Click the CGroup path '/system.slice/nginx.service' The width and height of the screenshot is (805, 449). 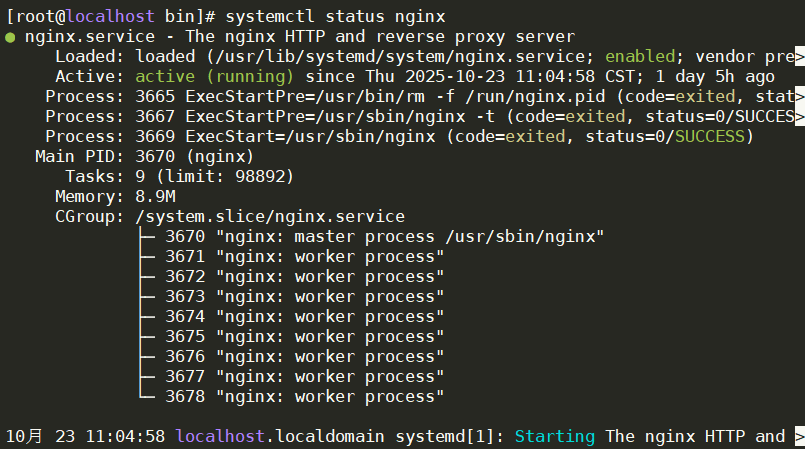coord(270,217)
